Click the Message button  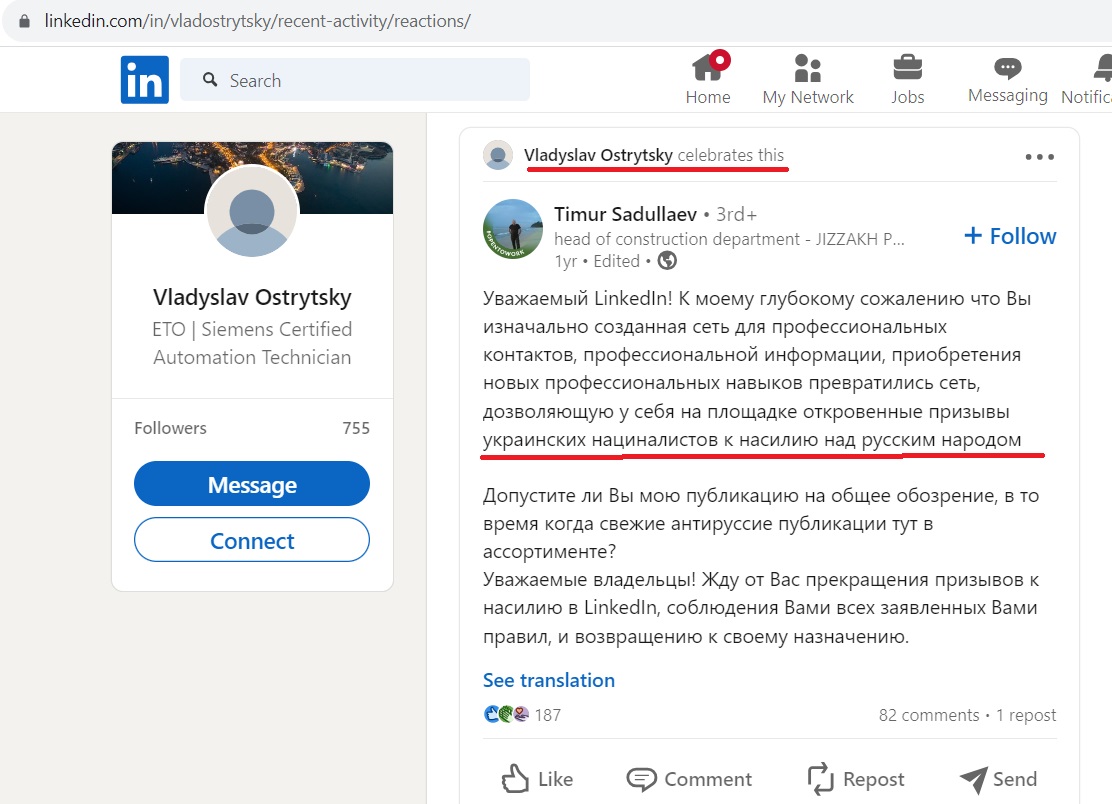tap(252, 484)
